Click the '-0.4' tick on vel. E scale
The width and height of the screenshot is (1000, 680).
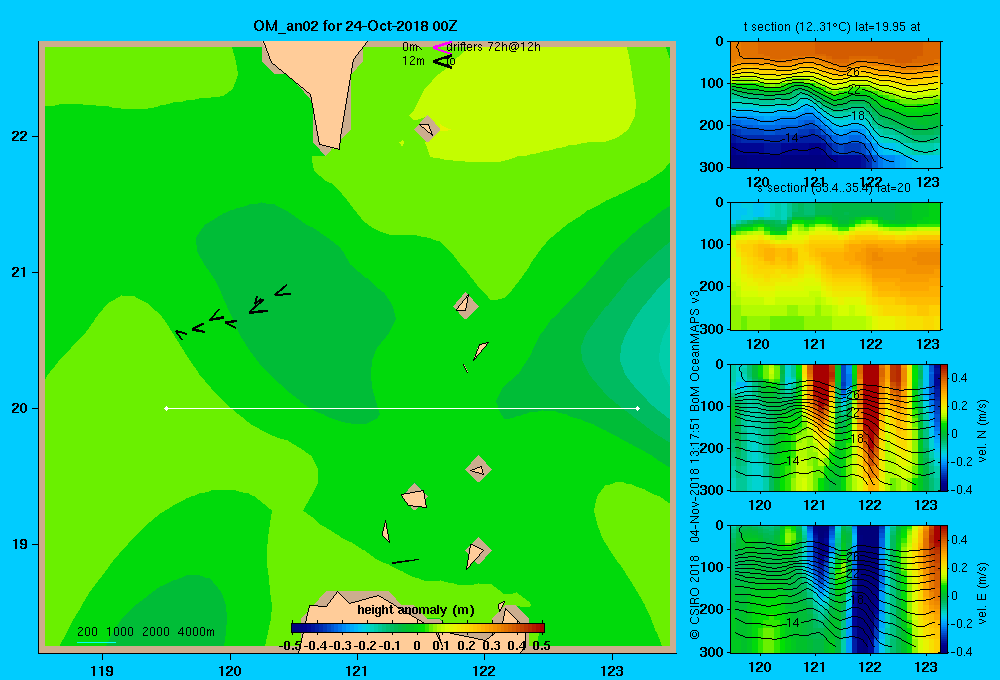(960, 651)
